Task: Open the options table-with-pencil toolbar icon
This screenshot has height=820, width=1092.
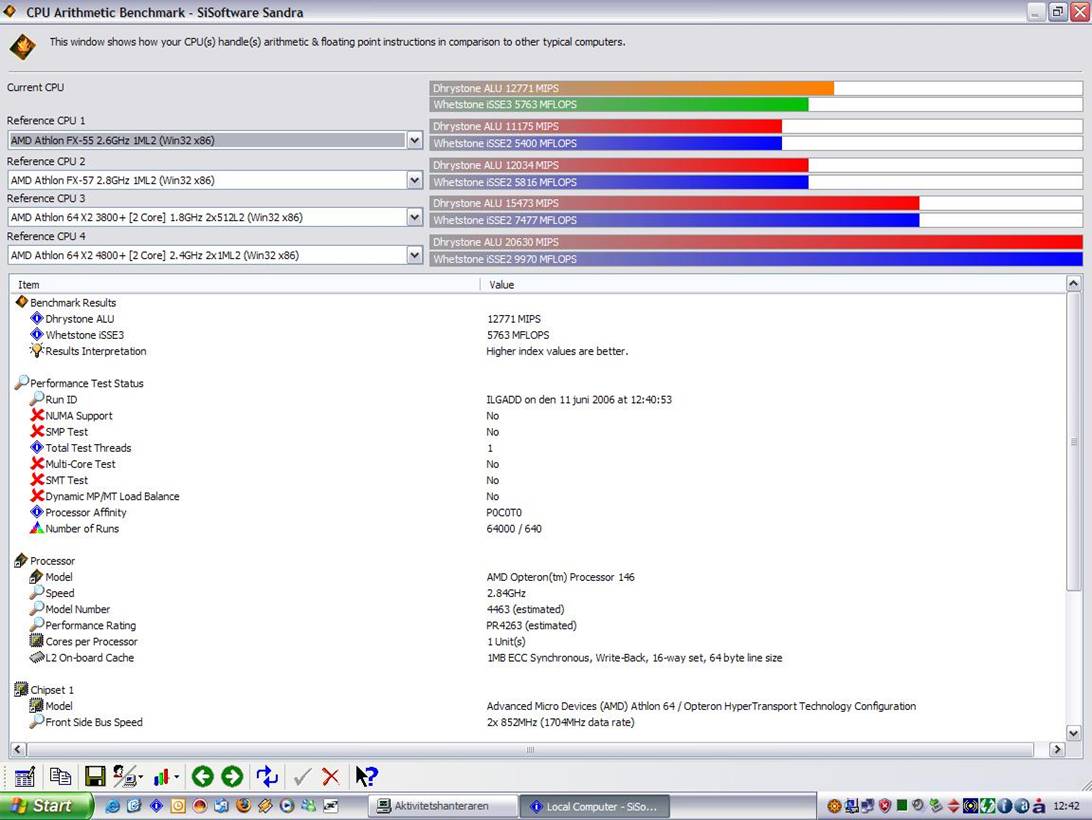Action: pyautogui.click(x=25, y=776)
